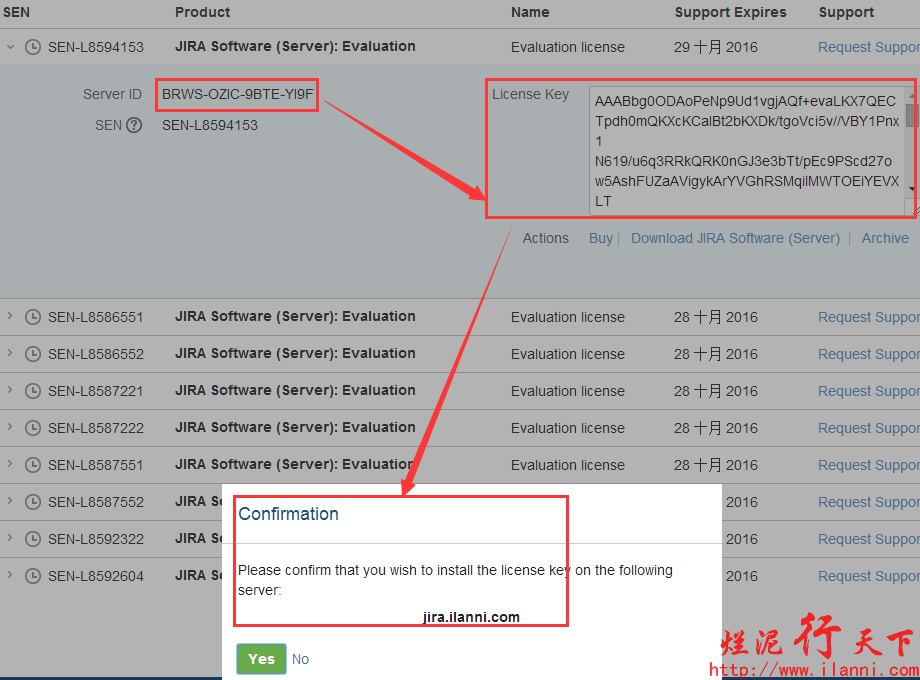Click the clock icon beside SEN-L8586551
The height and width of the screenshot is (680, 920).
tap(33, 317)
